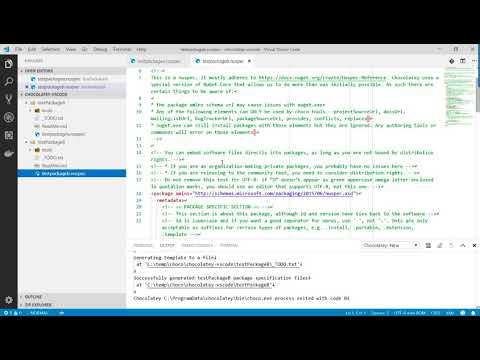
Task: Open the Go menu
Action: 85,49
